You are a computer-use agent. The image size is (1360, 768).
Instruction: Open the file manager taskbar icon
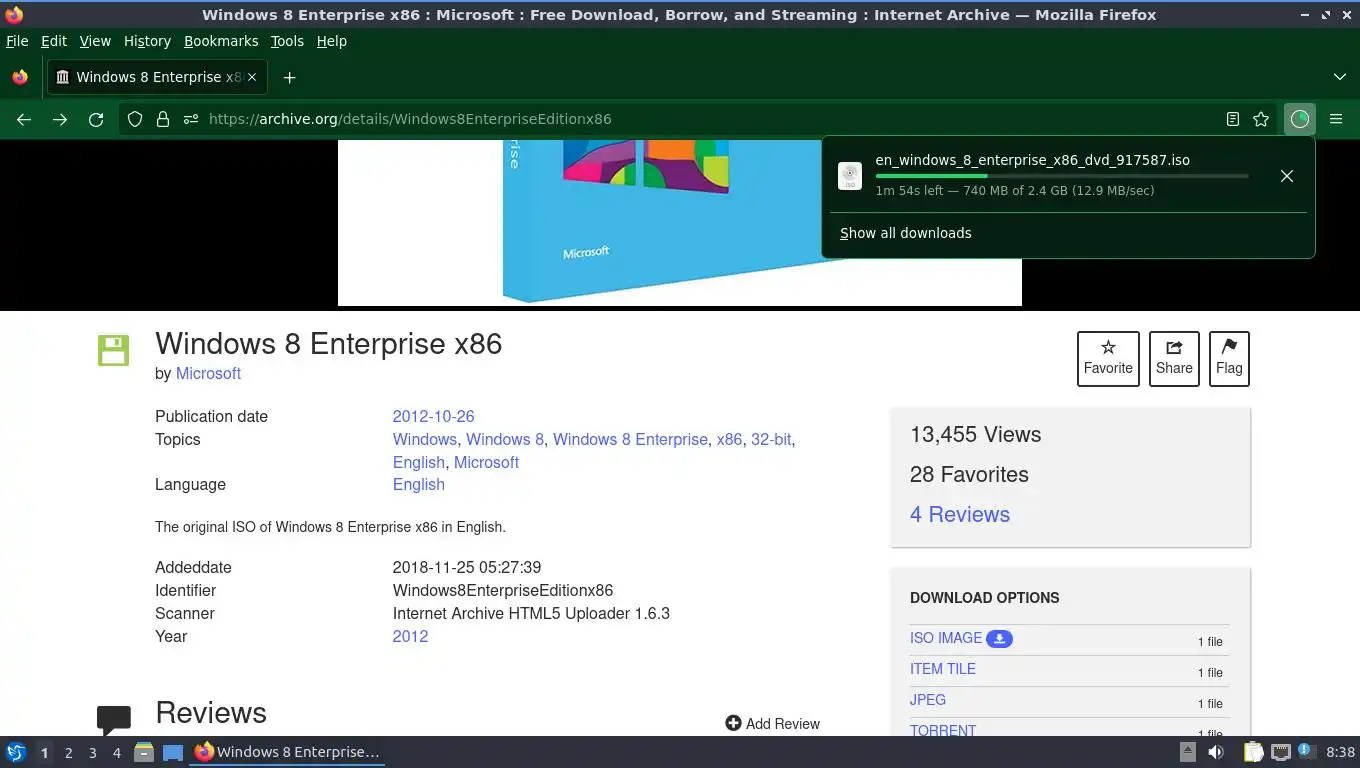[x=144, y=752]
